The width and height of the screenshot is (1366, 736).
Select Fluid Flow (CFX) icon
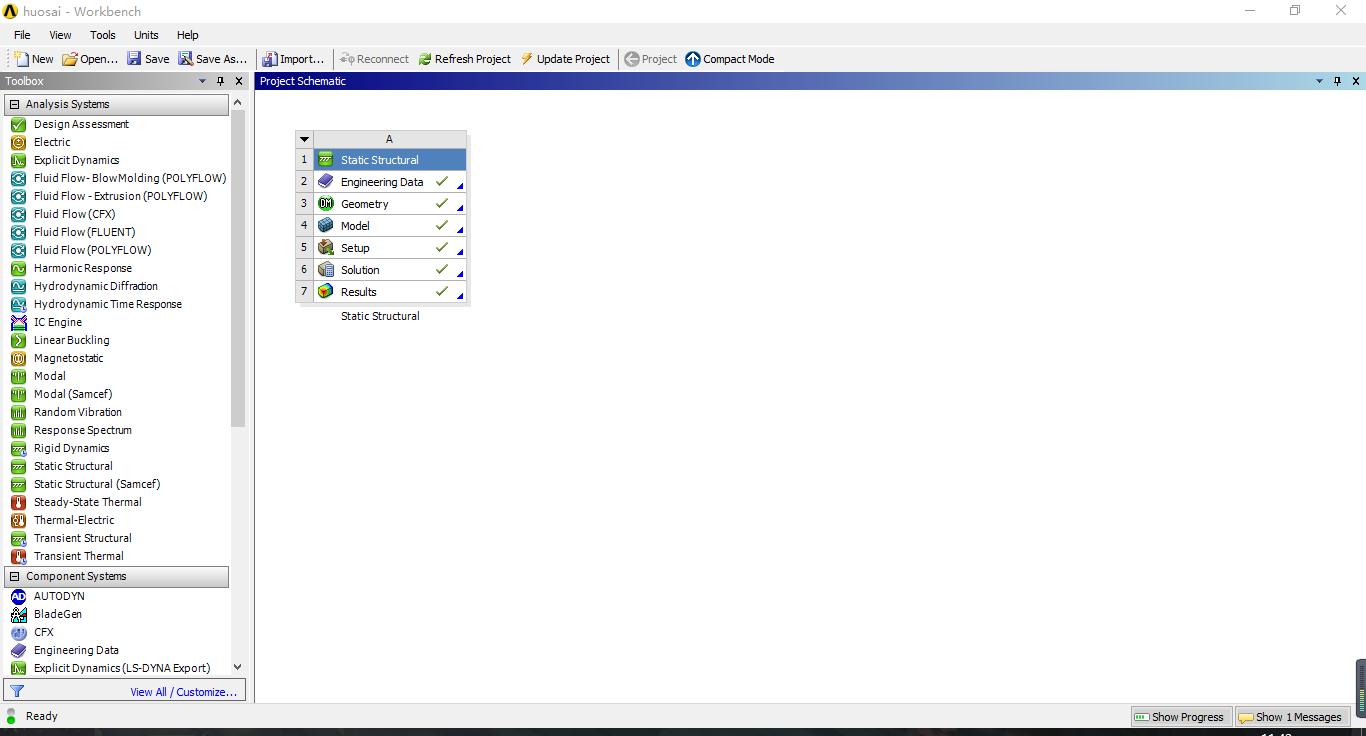pos(18,214)
